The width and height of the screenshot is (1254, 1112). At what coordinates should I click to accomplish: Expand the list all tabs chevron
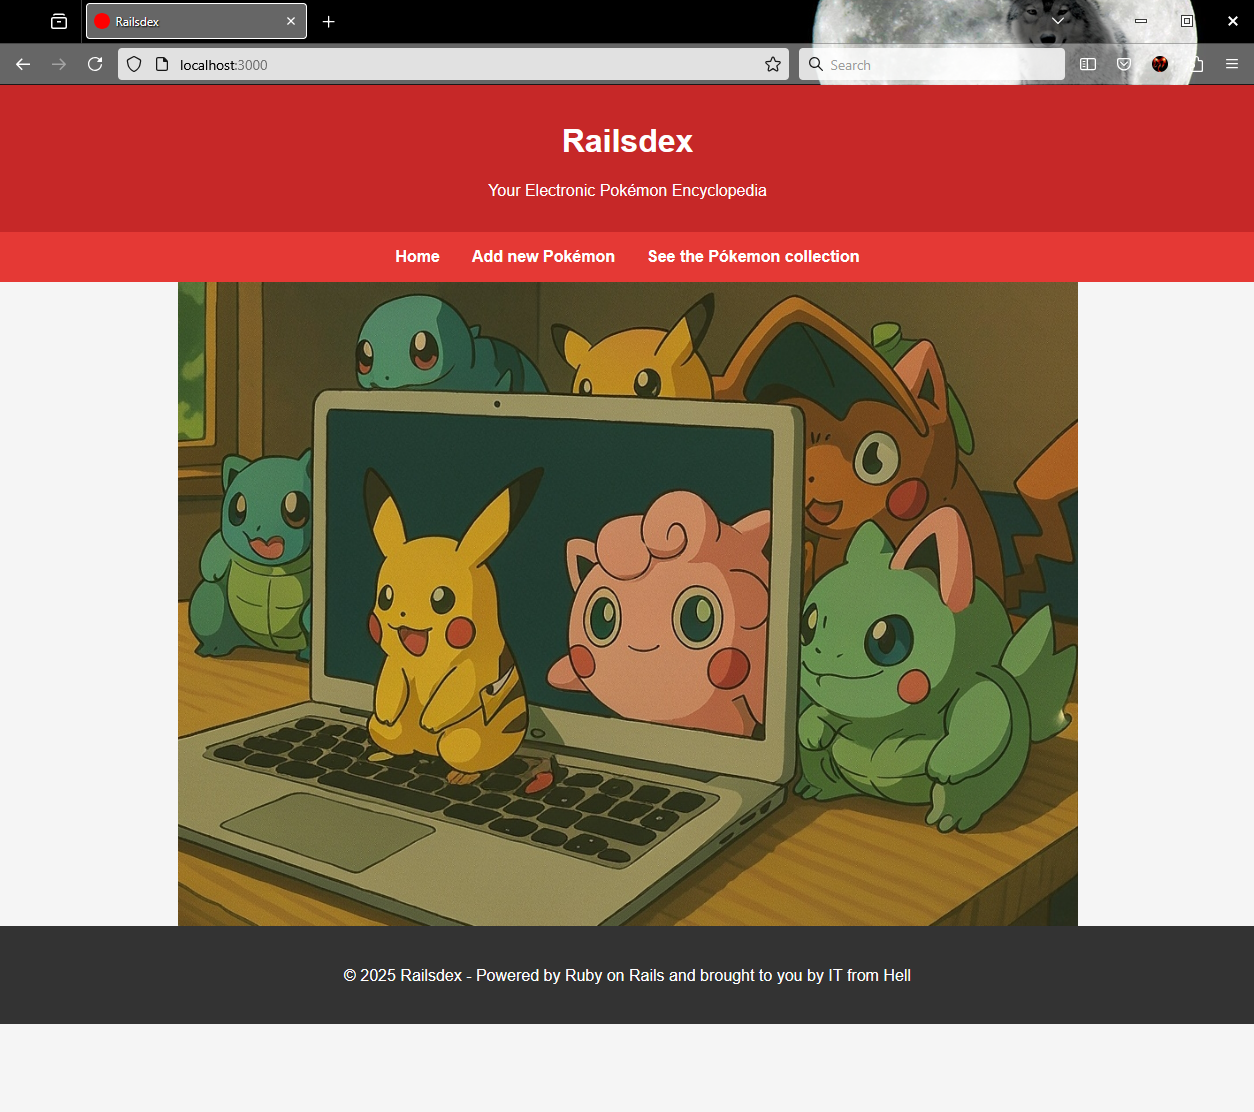coord(1057,21)
